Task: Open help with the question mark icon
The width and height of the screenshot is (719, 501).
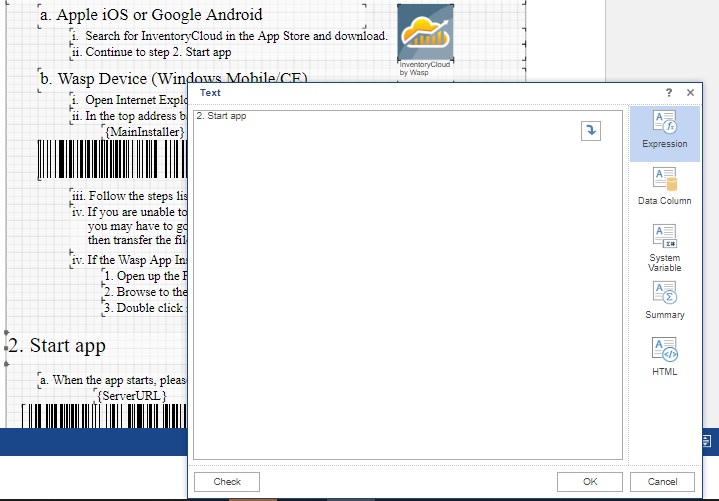Action: pyautogui.click(x=667, y=93)
